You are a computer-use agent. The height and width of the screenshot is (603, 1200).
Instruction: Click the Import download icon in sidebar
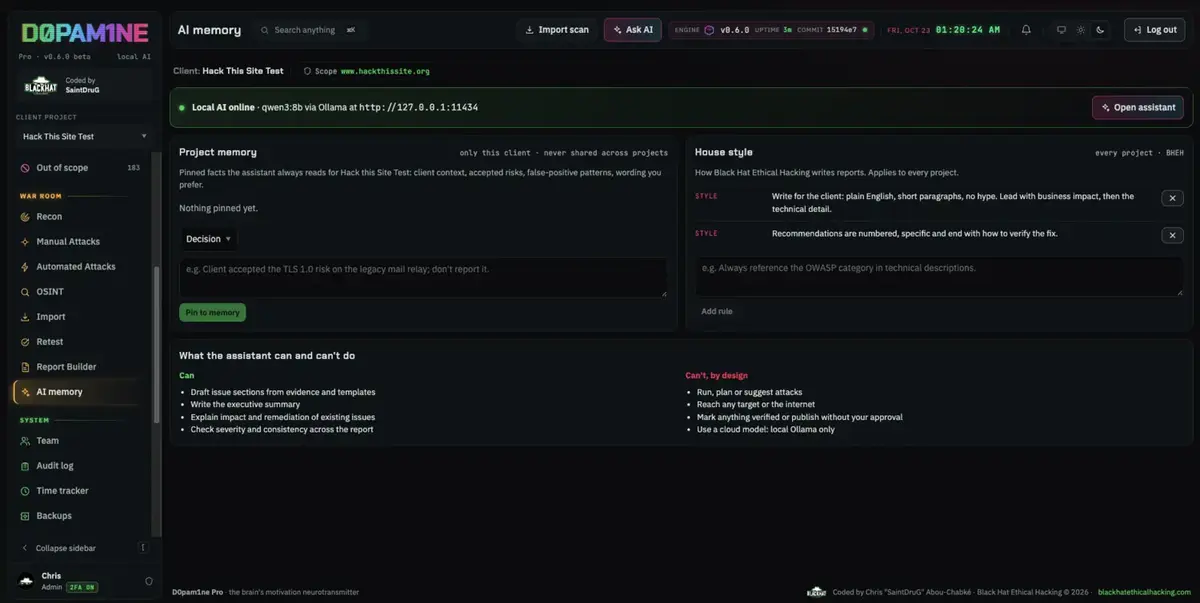pyautogui.click(x=26, y=316)
